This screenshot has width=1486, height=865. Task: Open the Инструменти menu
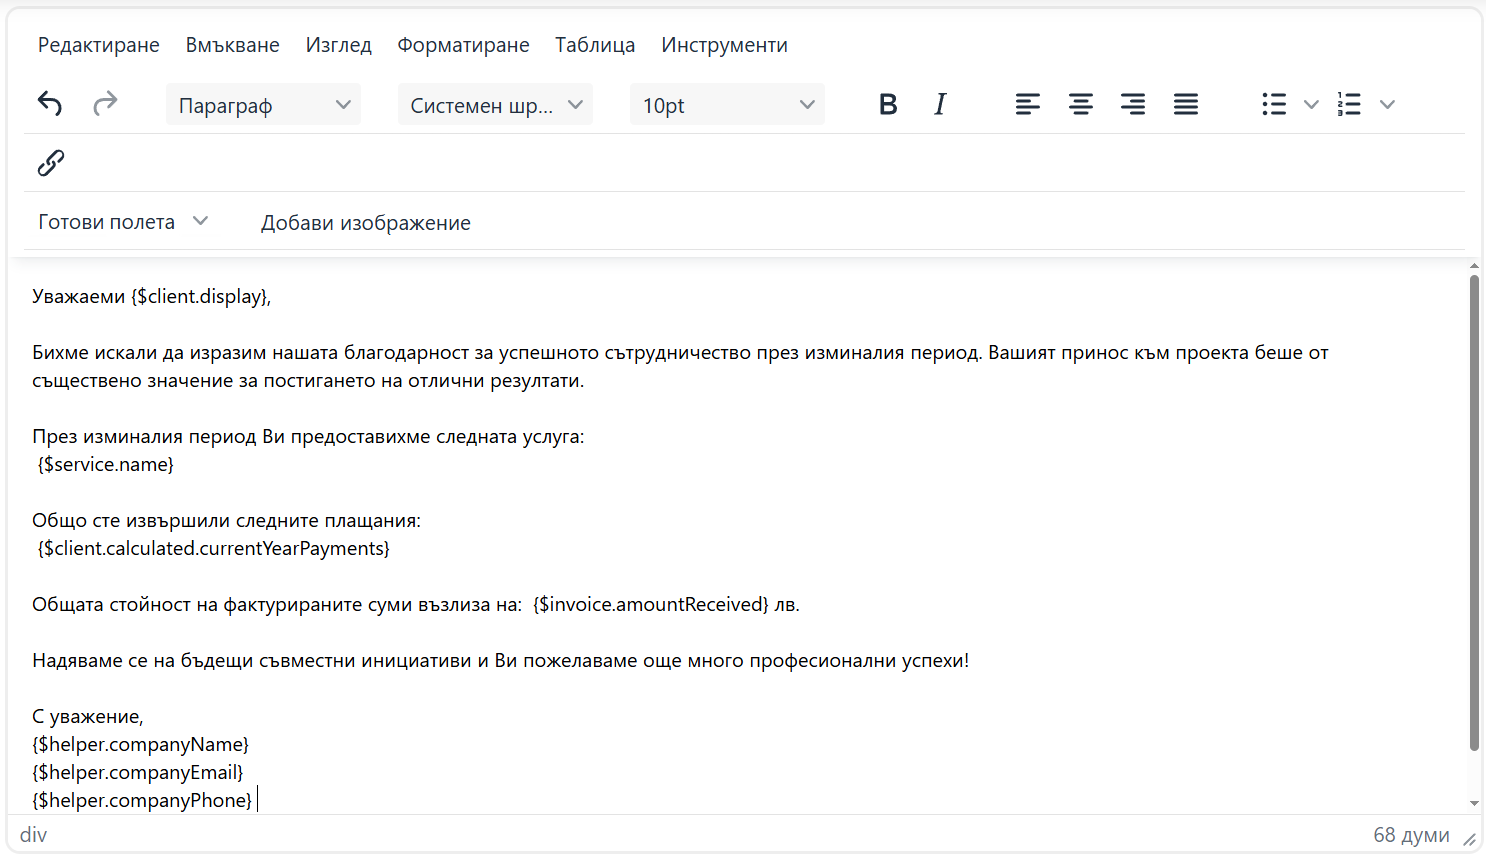click(725, 45)
